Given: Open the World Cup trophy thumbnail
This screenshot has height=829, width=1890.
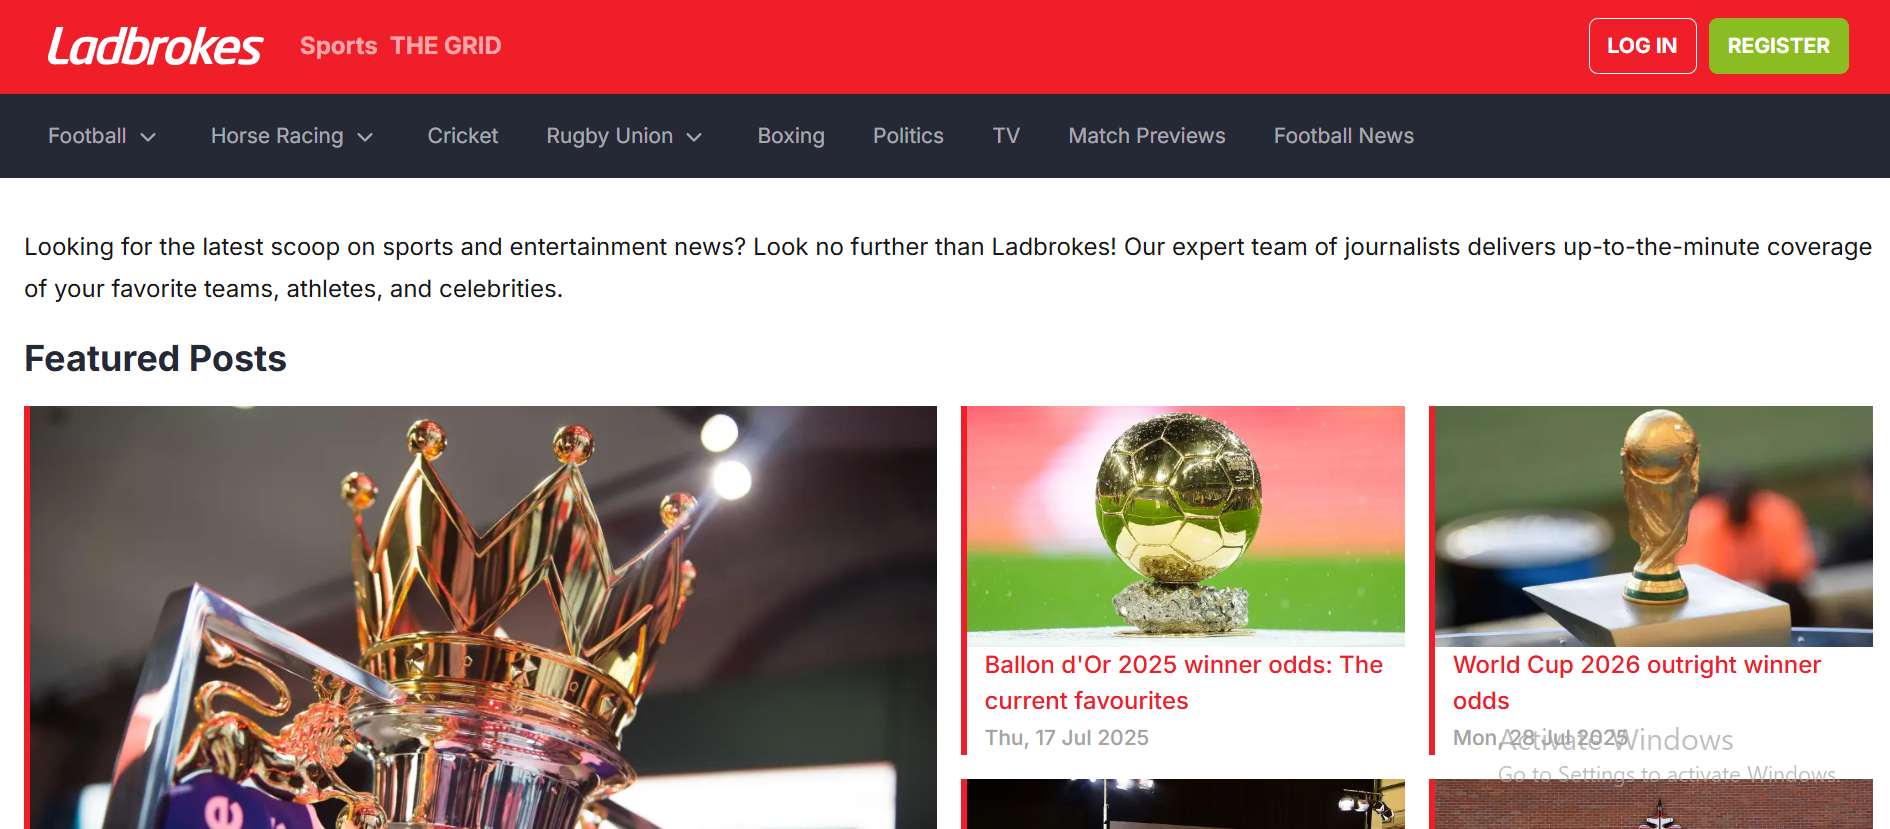Looking at the screenshot, I should [x=1654, y=526].
